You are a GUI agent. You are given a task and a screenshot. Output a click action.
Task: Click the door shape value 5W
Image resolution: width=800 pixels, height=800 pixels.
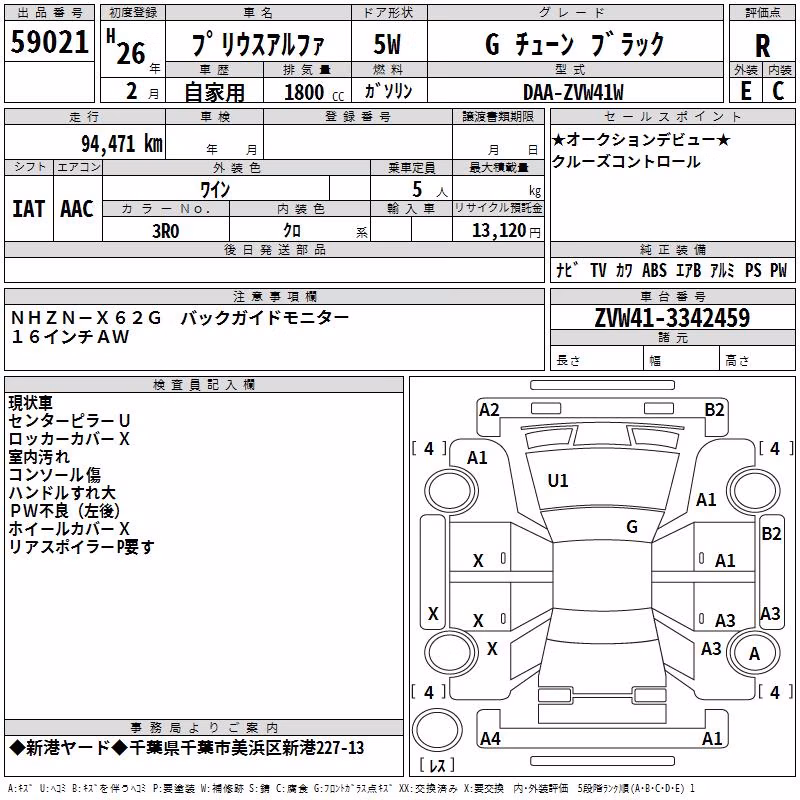click(387, 44)
